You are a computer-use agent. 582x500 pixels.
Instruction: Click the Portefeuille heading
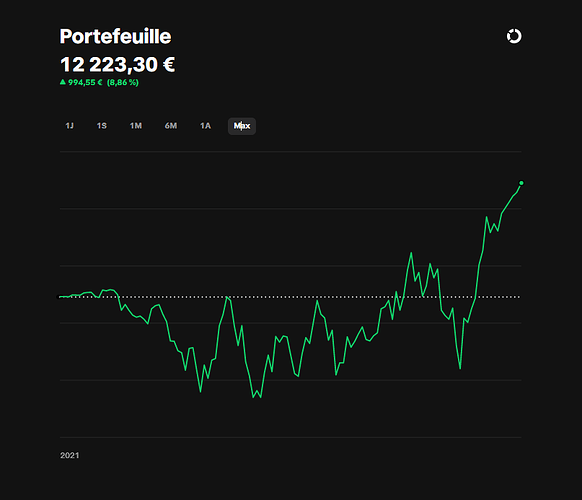tap(115, 36)
